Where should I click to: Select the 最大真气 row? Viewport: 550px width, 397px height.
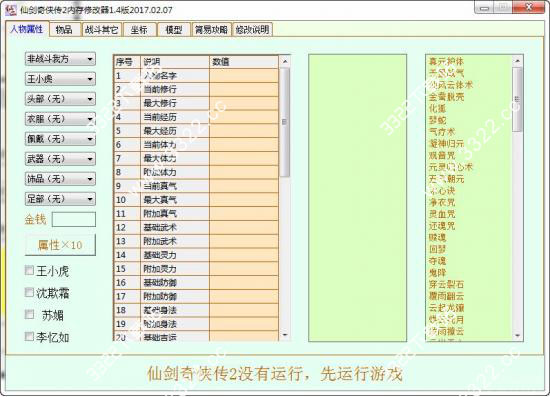196,200
